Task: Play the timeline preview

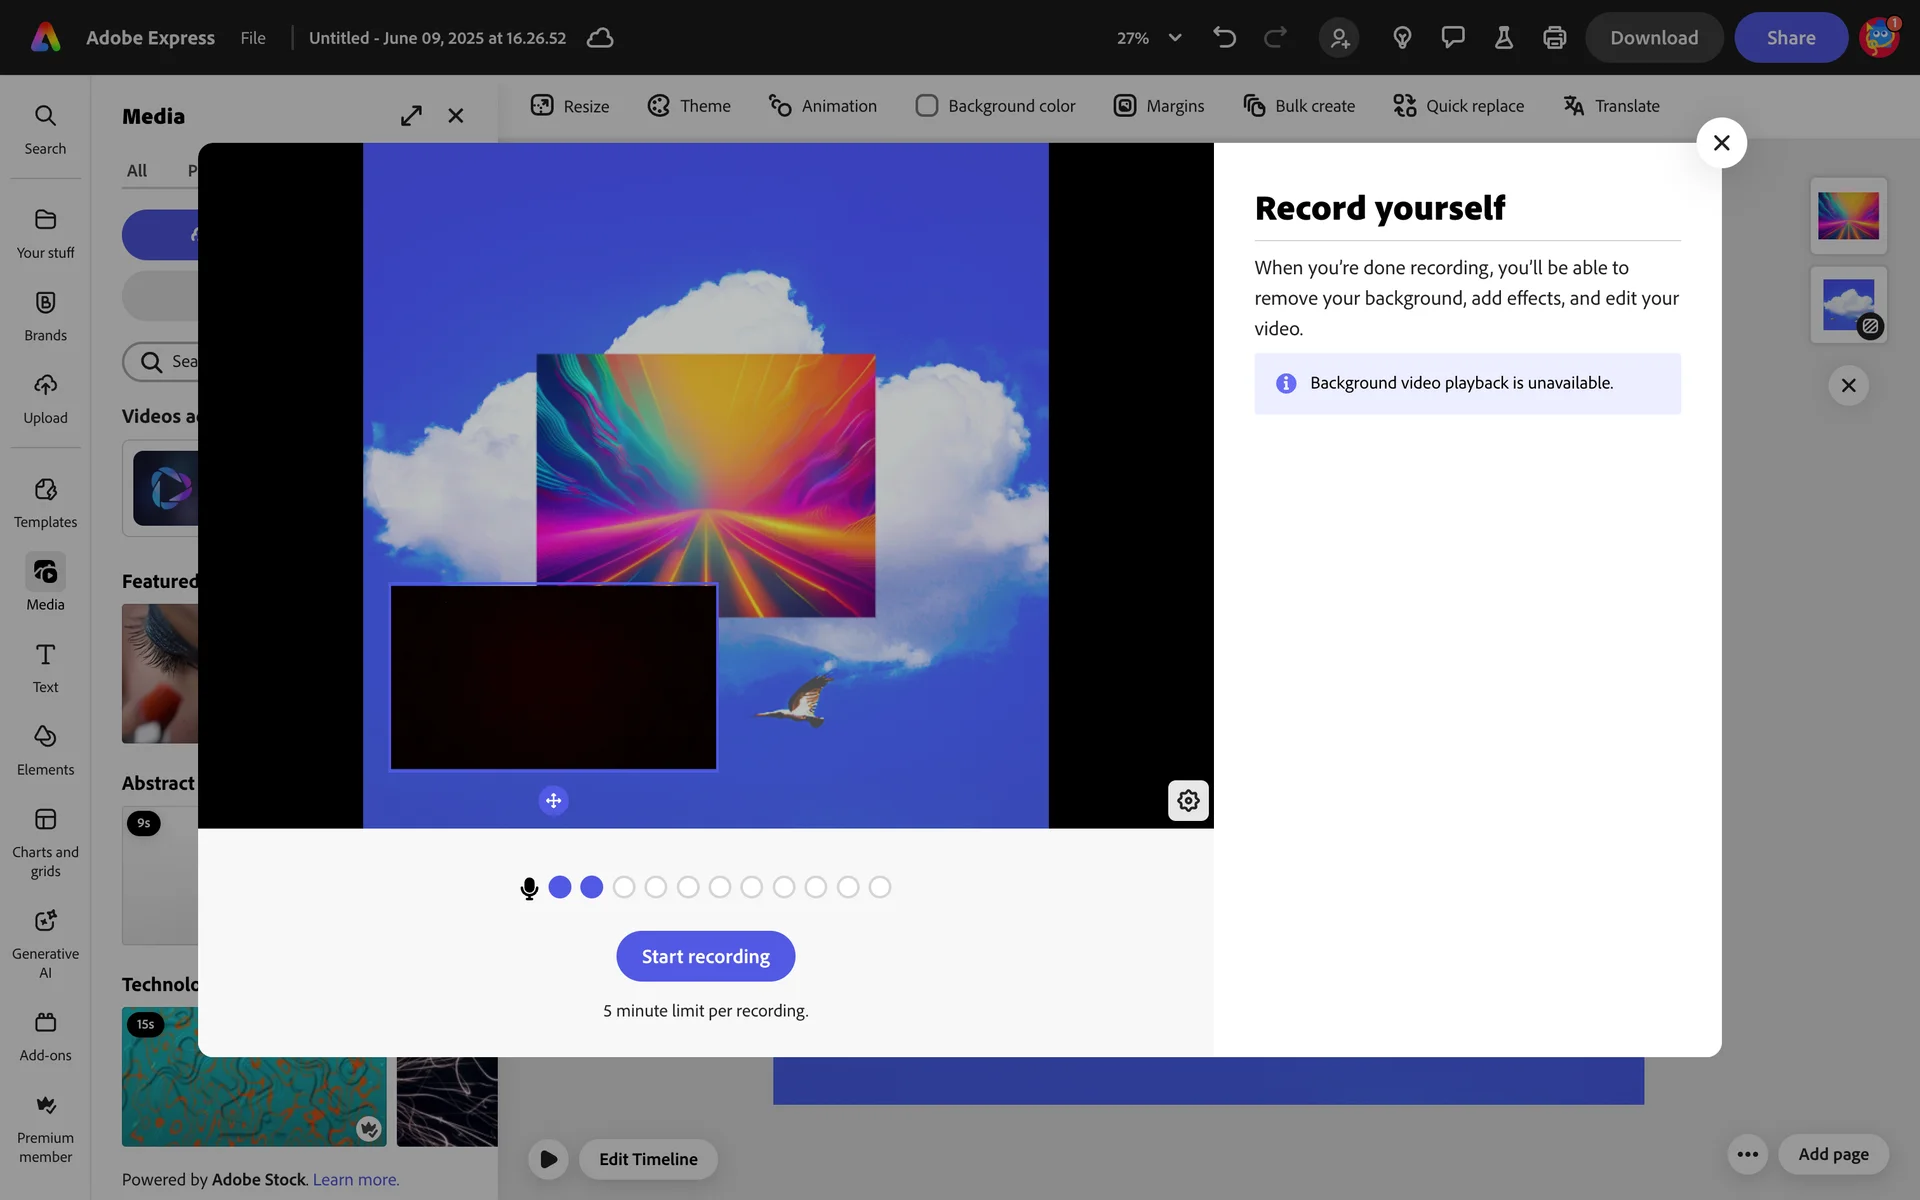Action: (x=548, y=1159)
